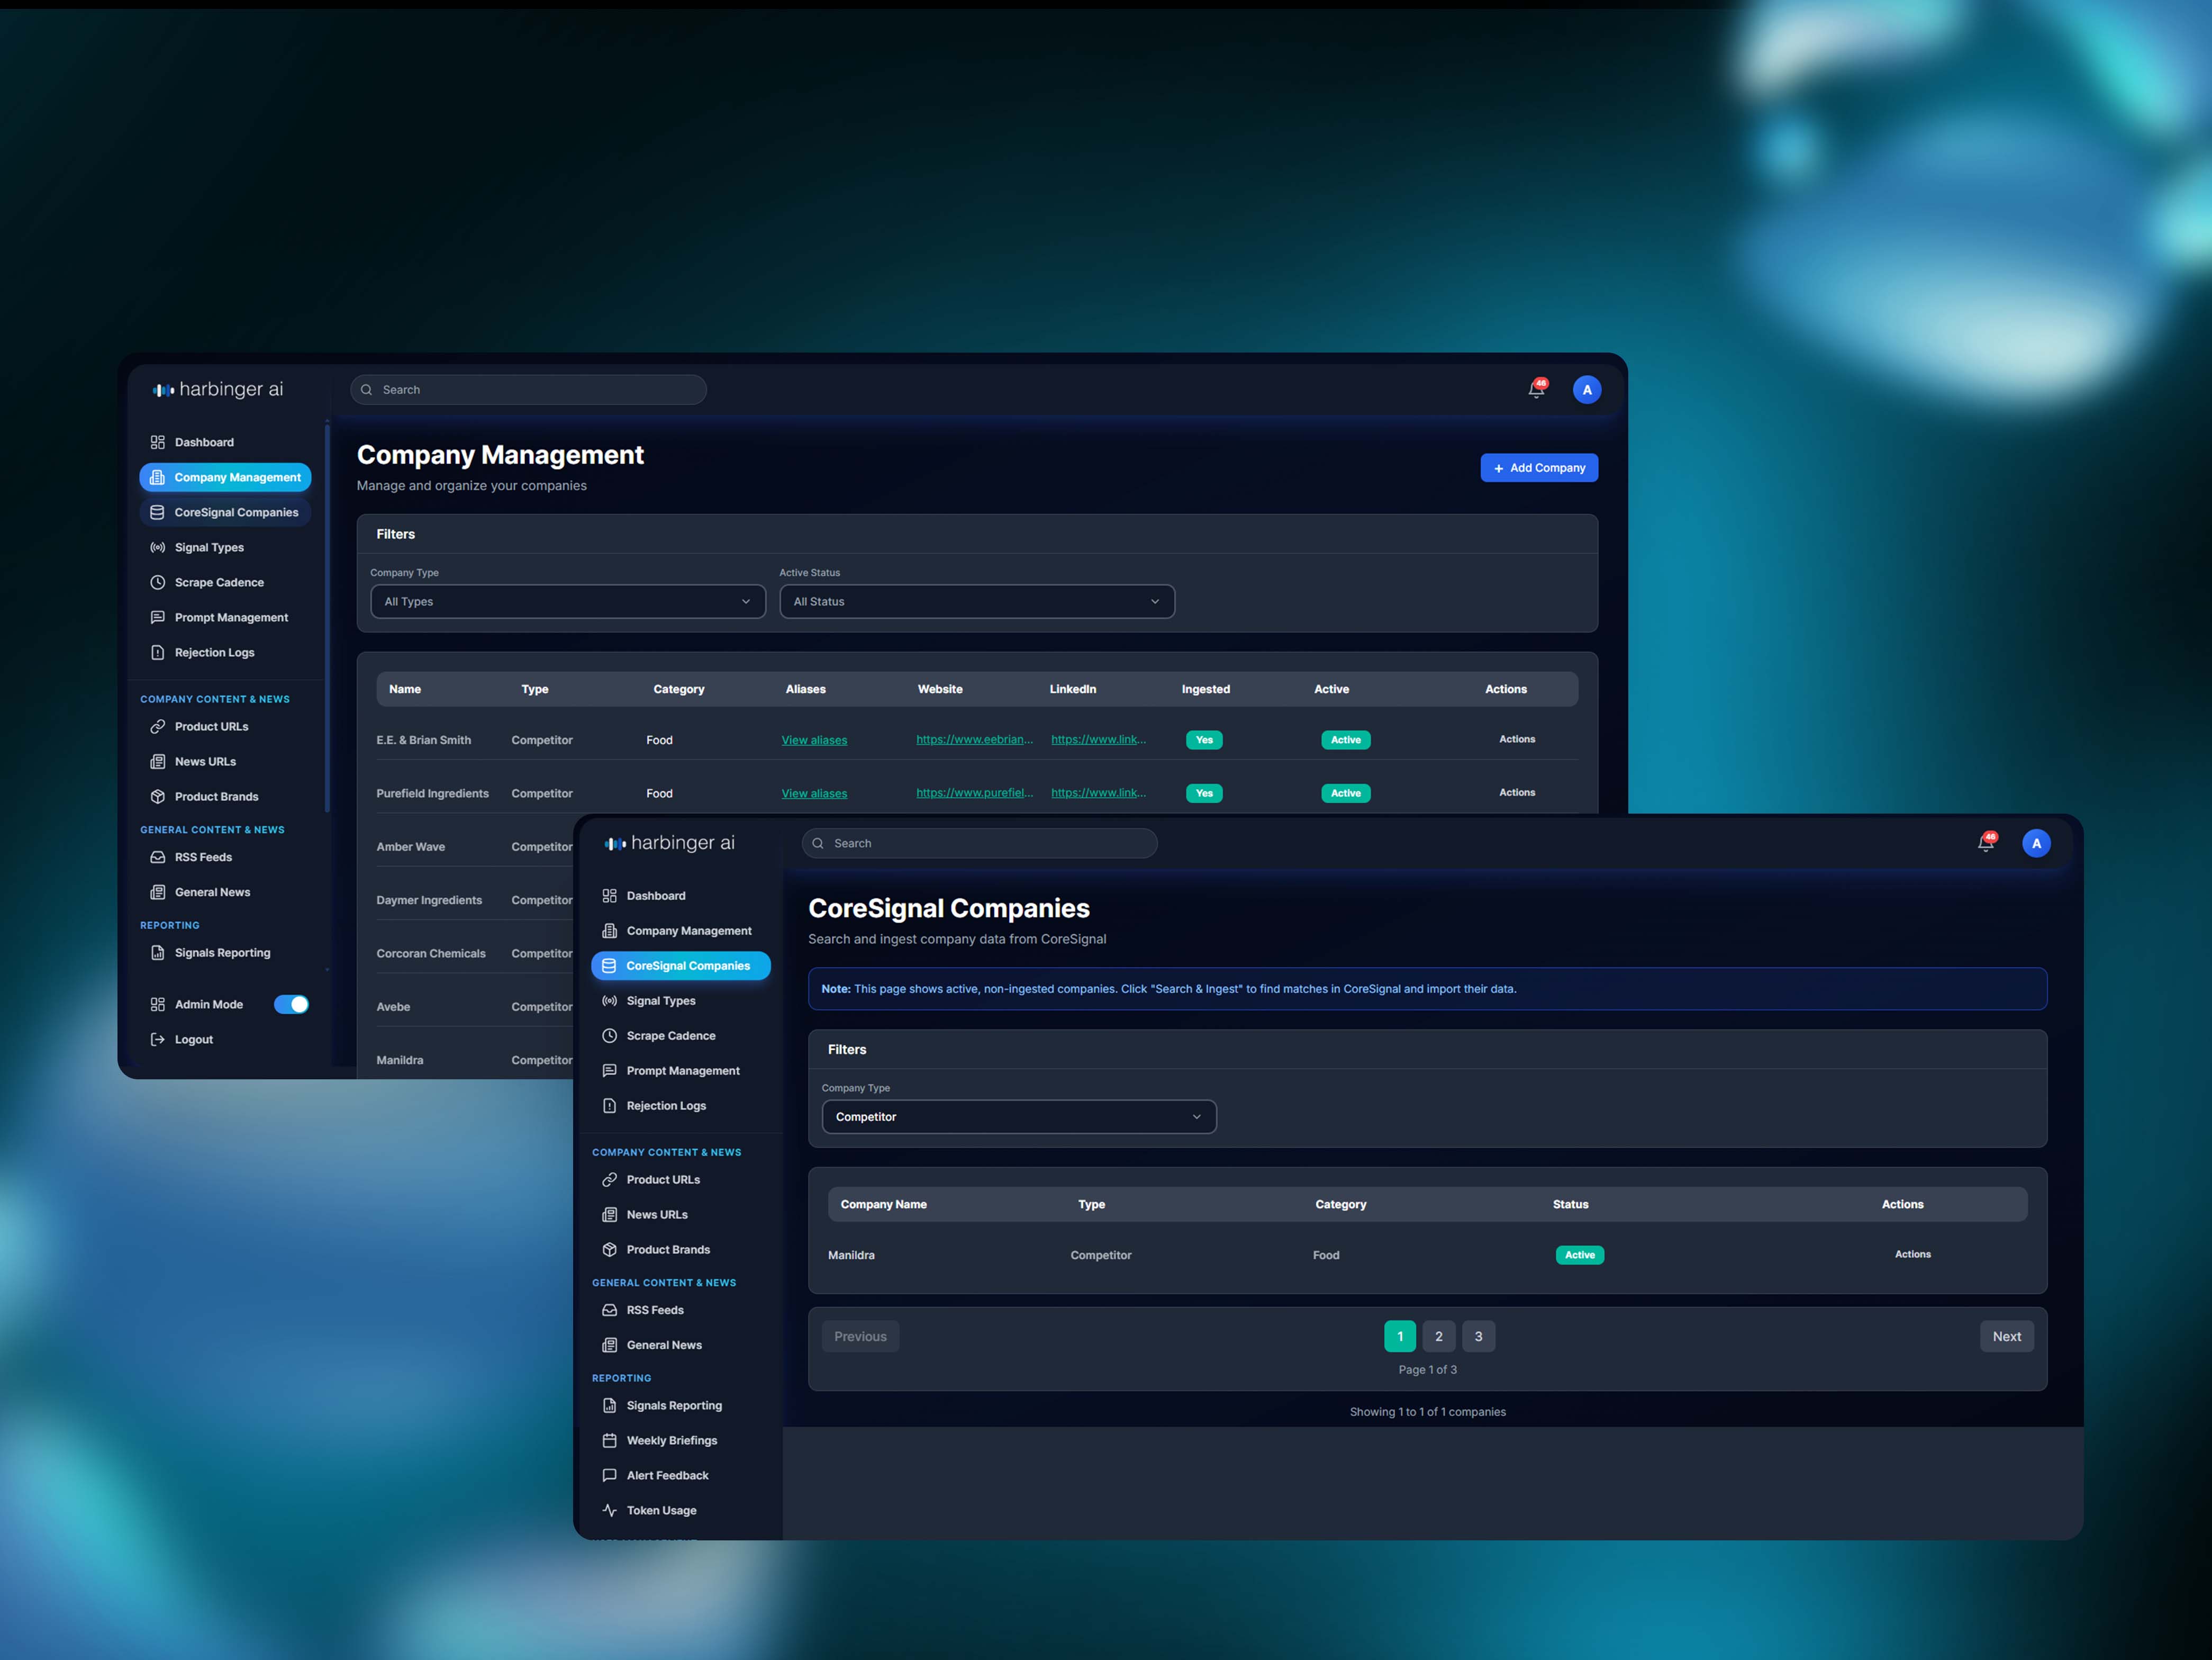Click Previous pagination button
2212x1660 pixels.
coord(860,1336)
